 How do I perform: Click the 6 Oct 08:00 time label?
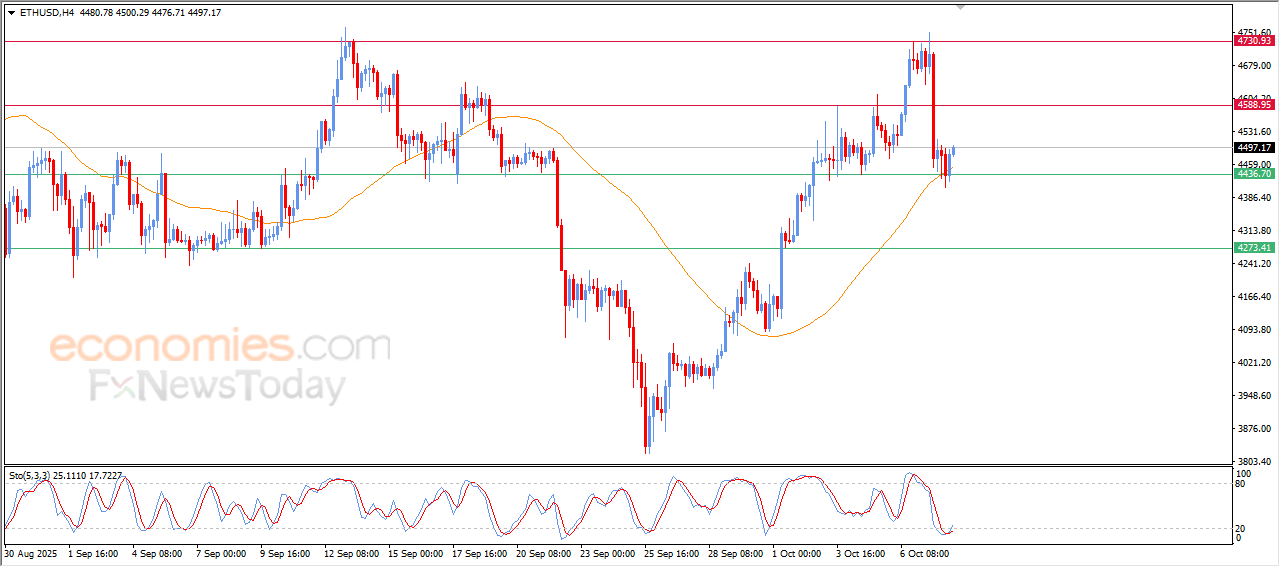925,552
